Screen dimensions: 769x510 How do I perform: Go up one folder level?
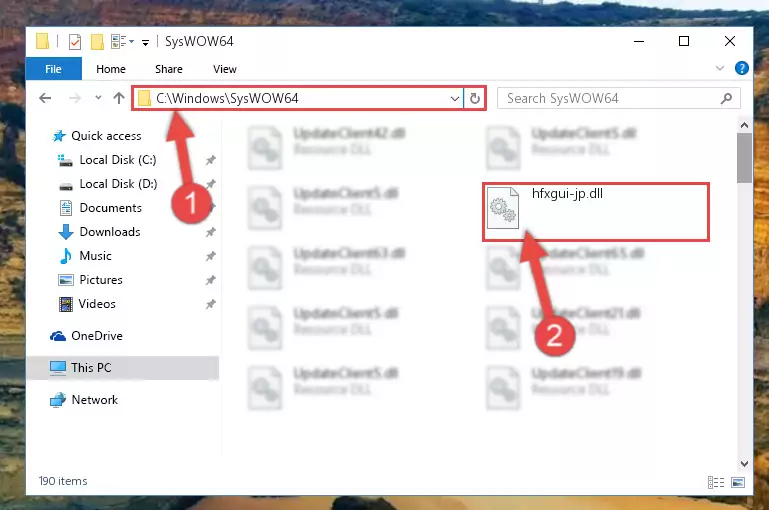click(x=119, y=98)
